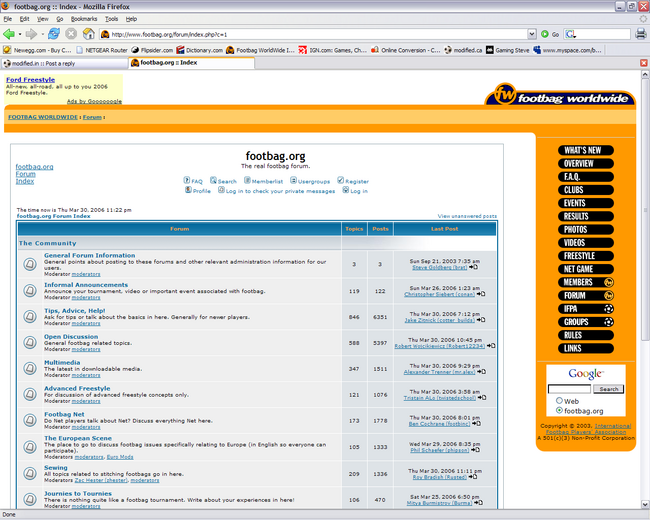Click folder icon of The European Scene
The image size is (650, 520).
point(30,447)
